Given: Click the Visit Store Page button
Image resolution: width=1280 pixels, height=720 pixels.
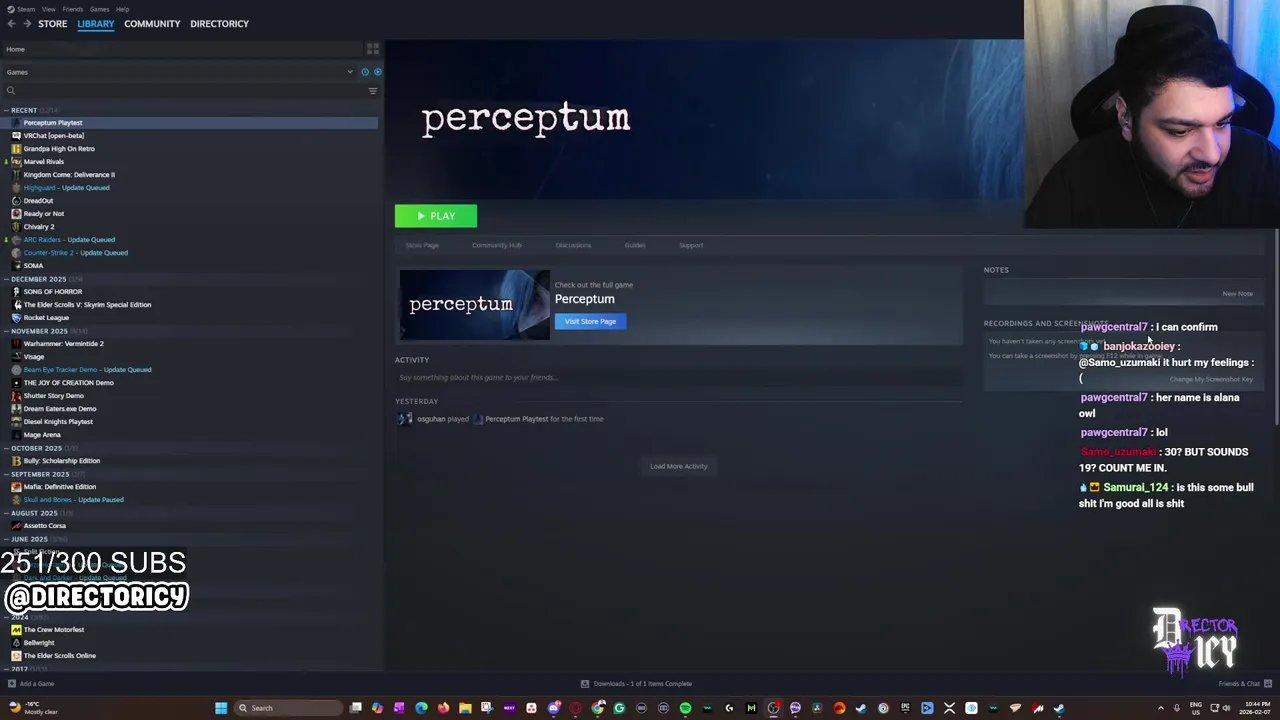Looking at the screenshot, I should [x=590, y=321].
